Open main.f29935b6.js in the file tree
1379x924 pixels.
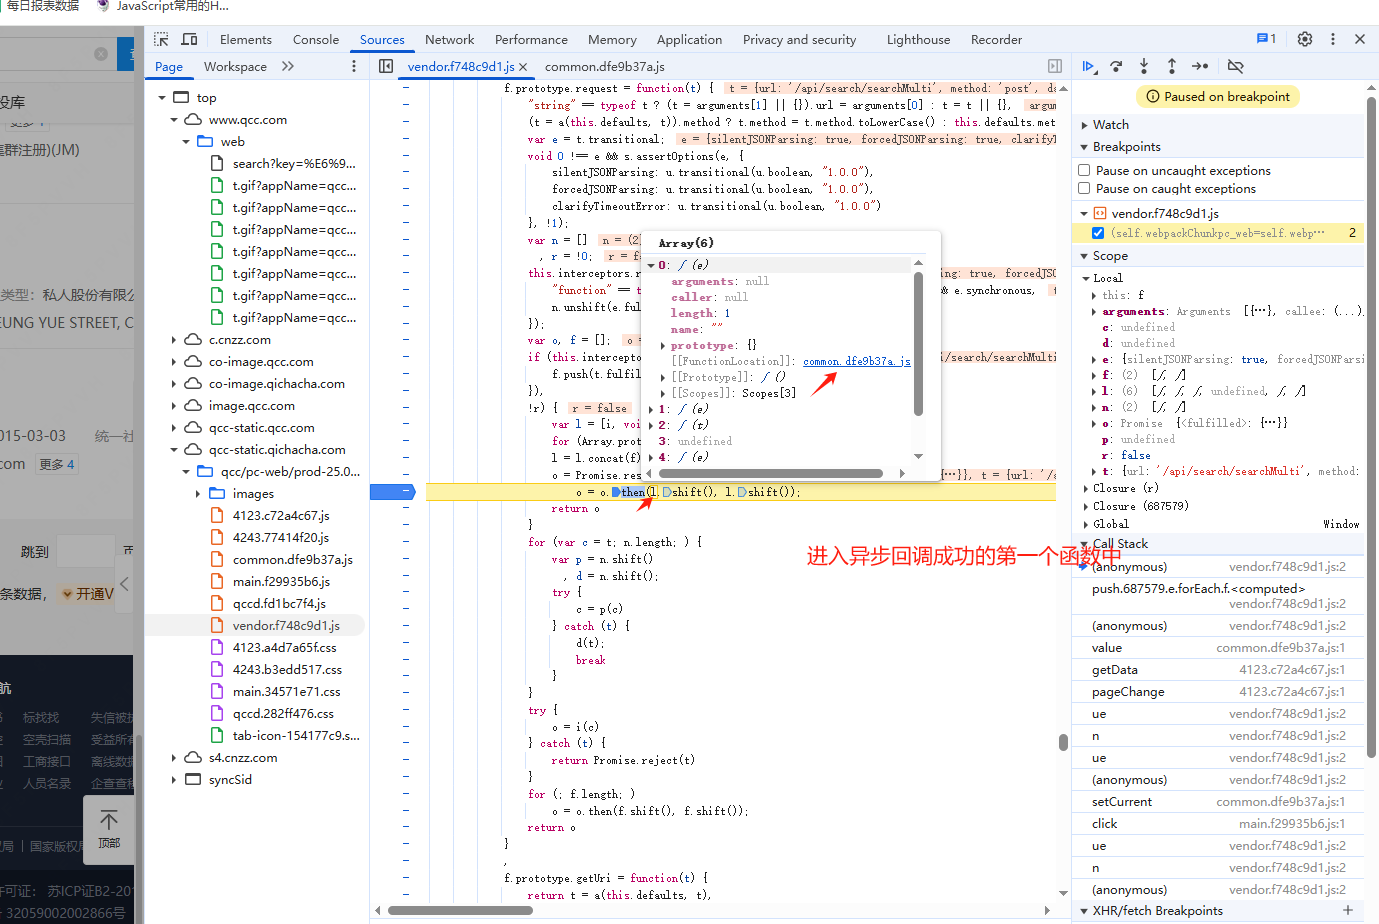pos(281,582)
